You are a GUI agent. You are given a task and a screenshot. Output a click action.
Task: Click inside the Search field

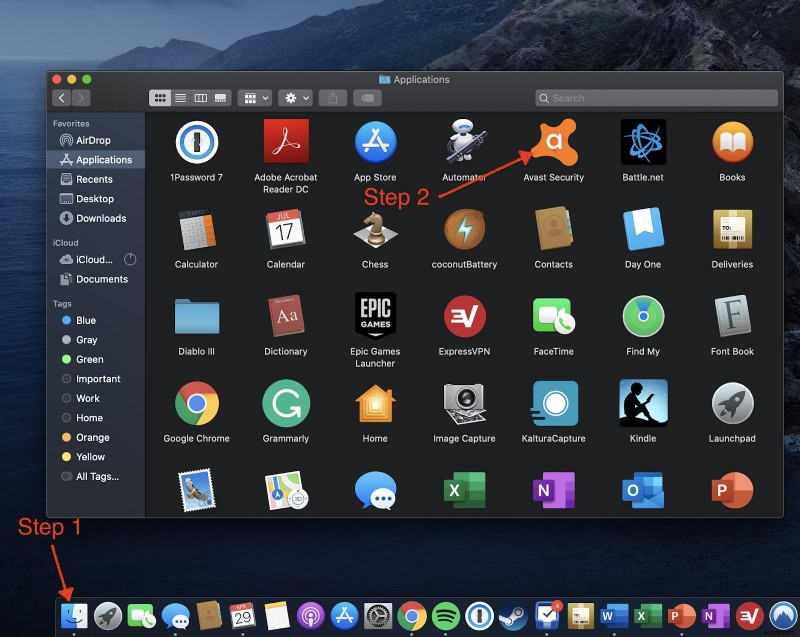(655, 98)
